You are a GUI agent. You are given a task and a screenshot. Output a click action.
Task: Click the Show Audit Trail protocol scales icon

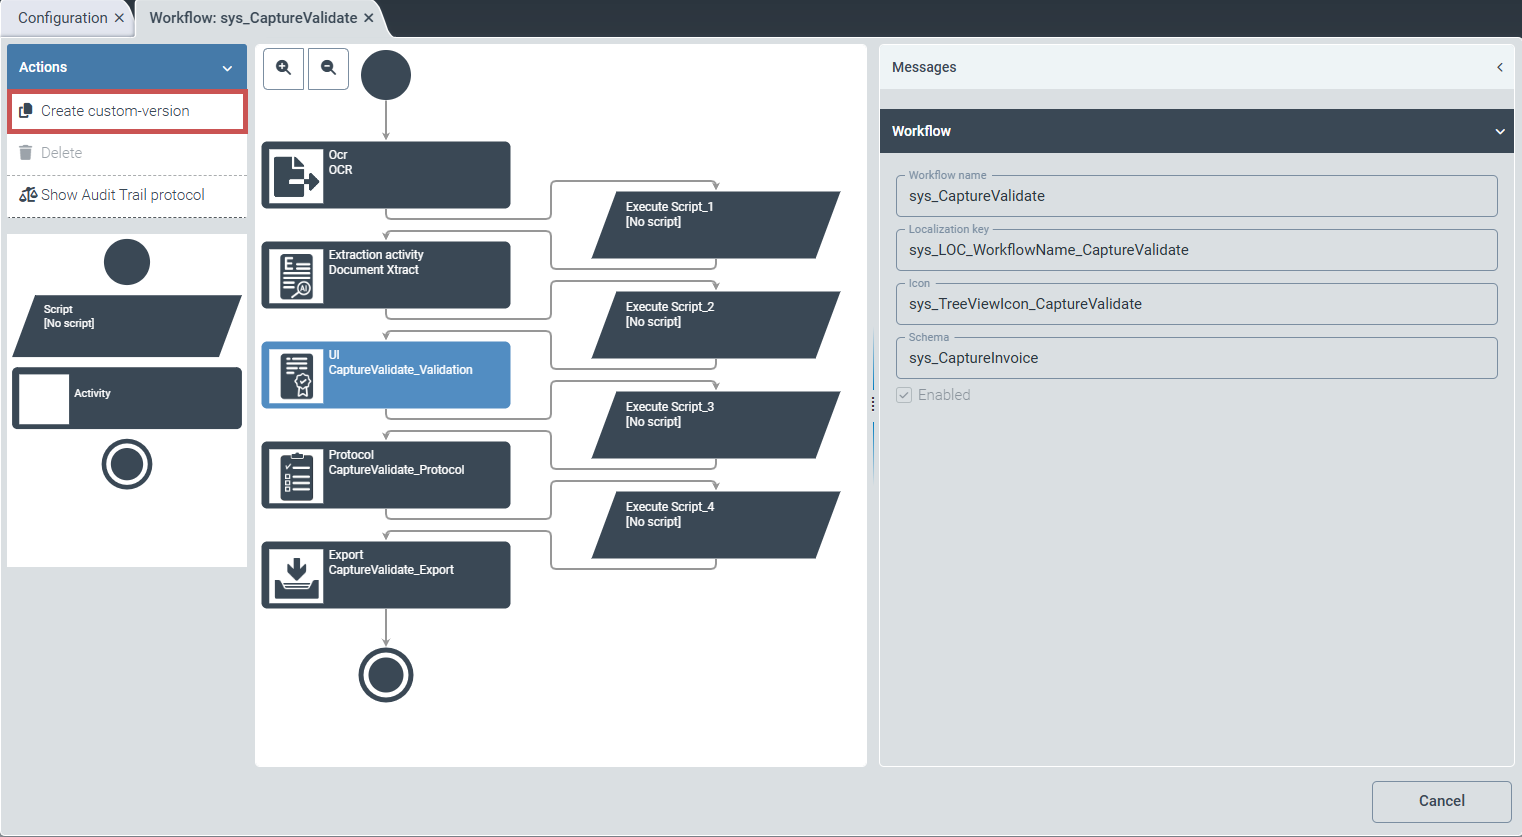pyautogui.click(x=25, y=194)
